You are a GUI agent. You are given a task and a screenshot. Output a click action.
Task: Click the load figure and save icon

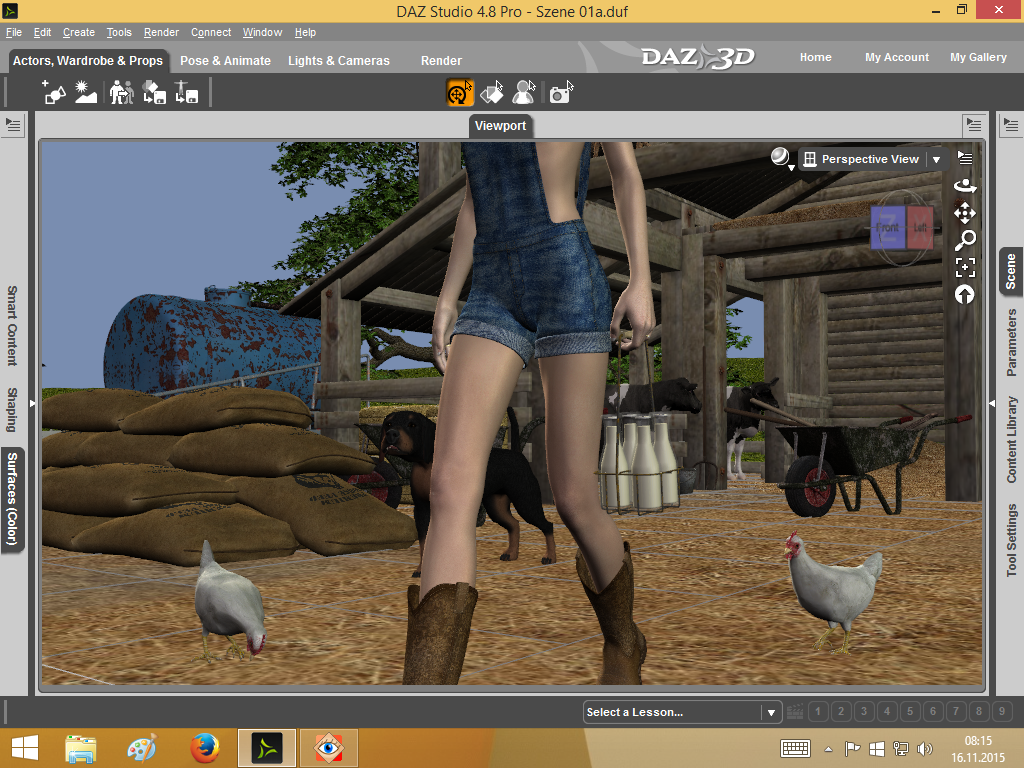[x=154, y=92]
